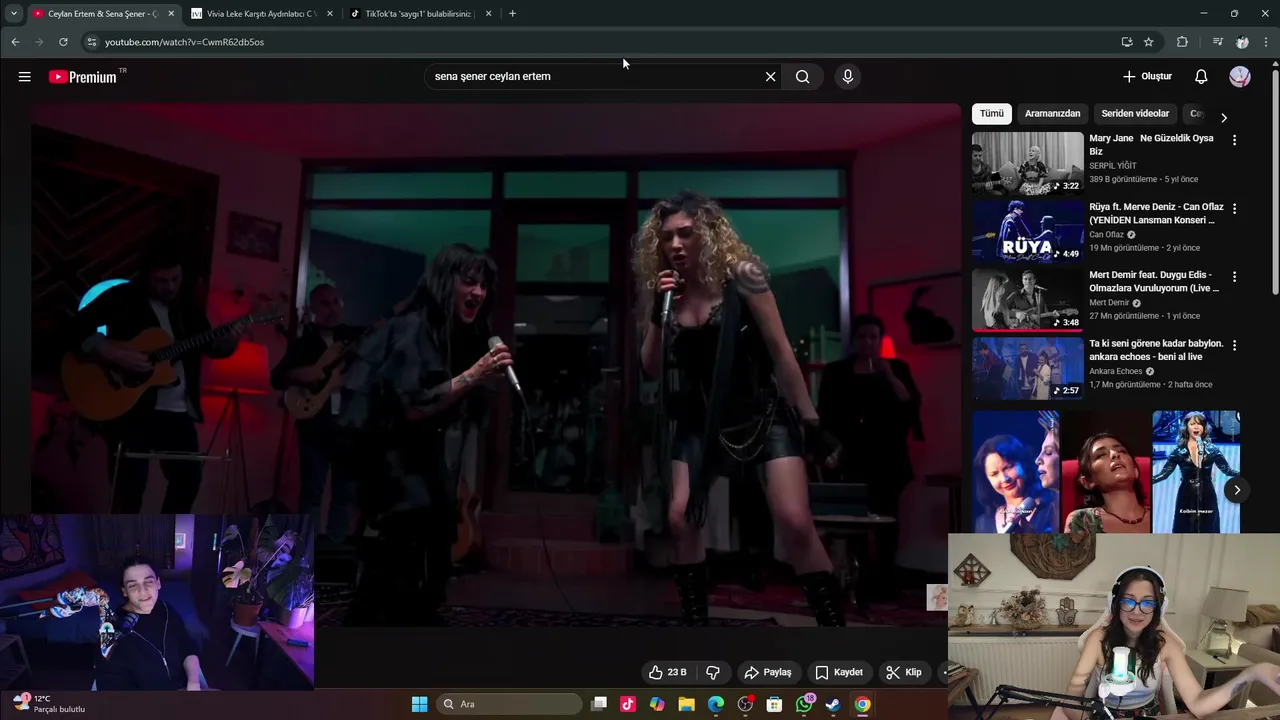The height and width of the screenshot is (720, 1280).
Task: Open the Rüya ft. Merve Deniz video title
Action: point(1156,213)
